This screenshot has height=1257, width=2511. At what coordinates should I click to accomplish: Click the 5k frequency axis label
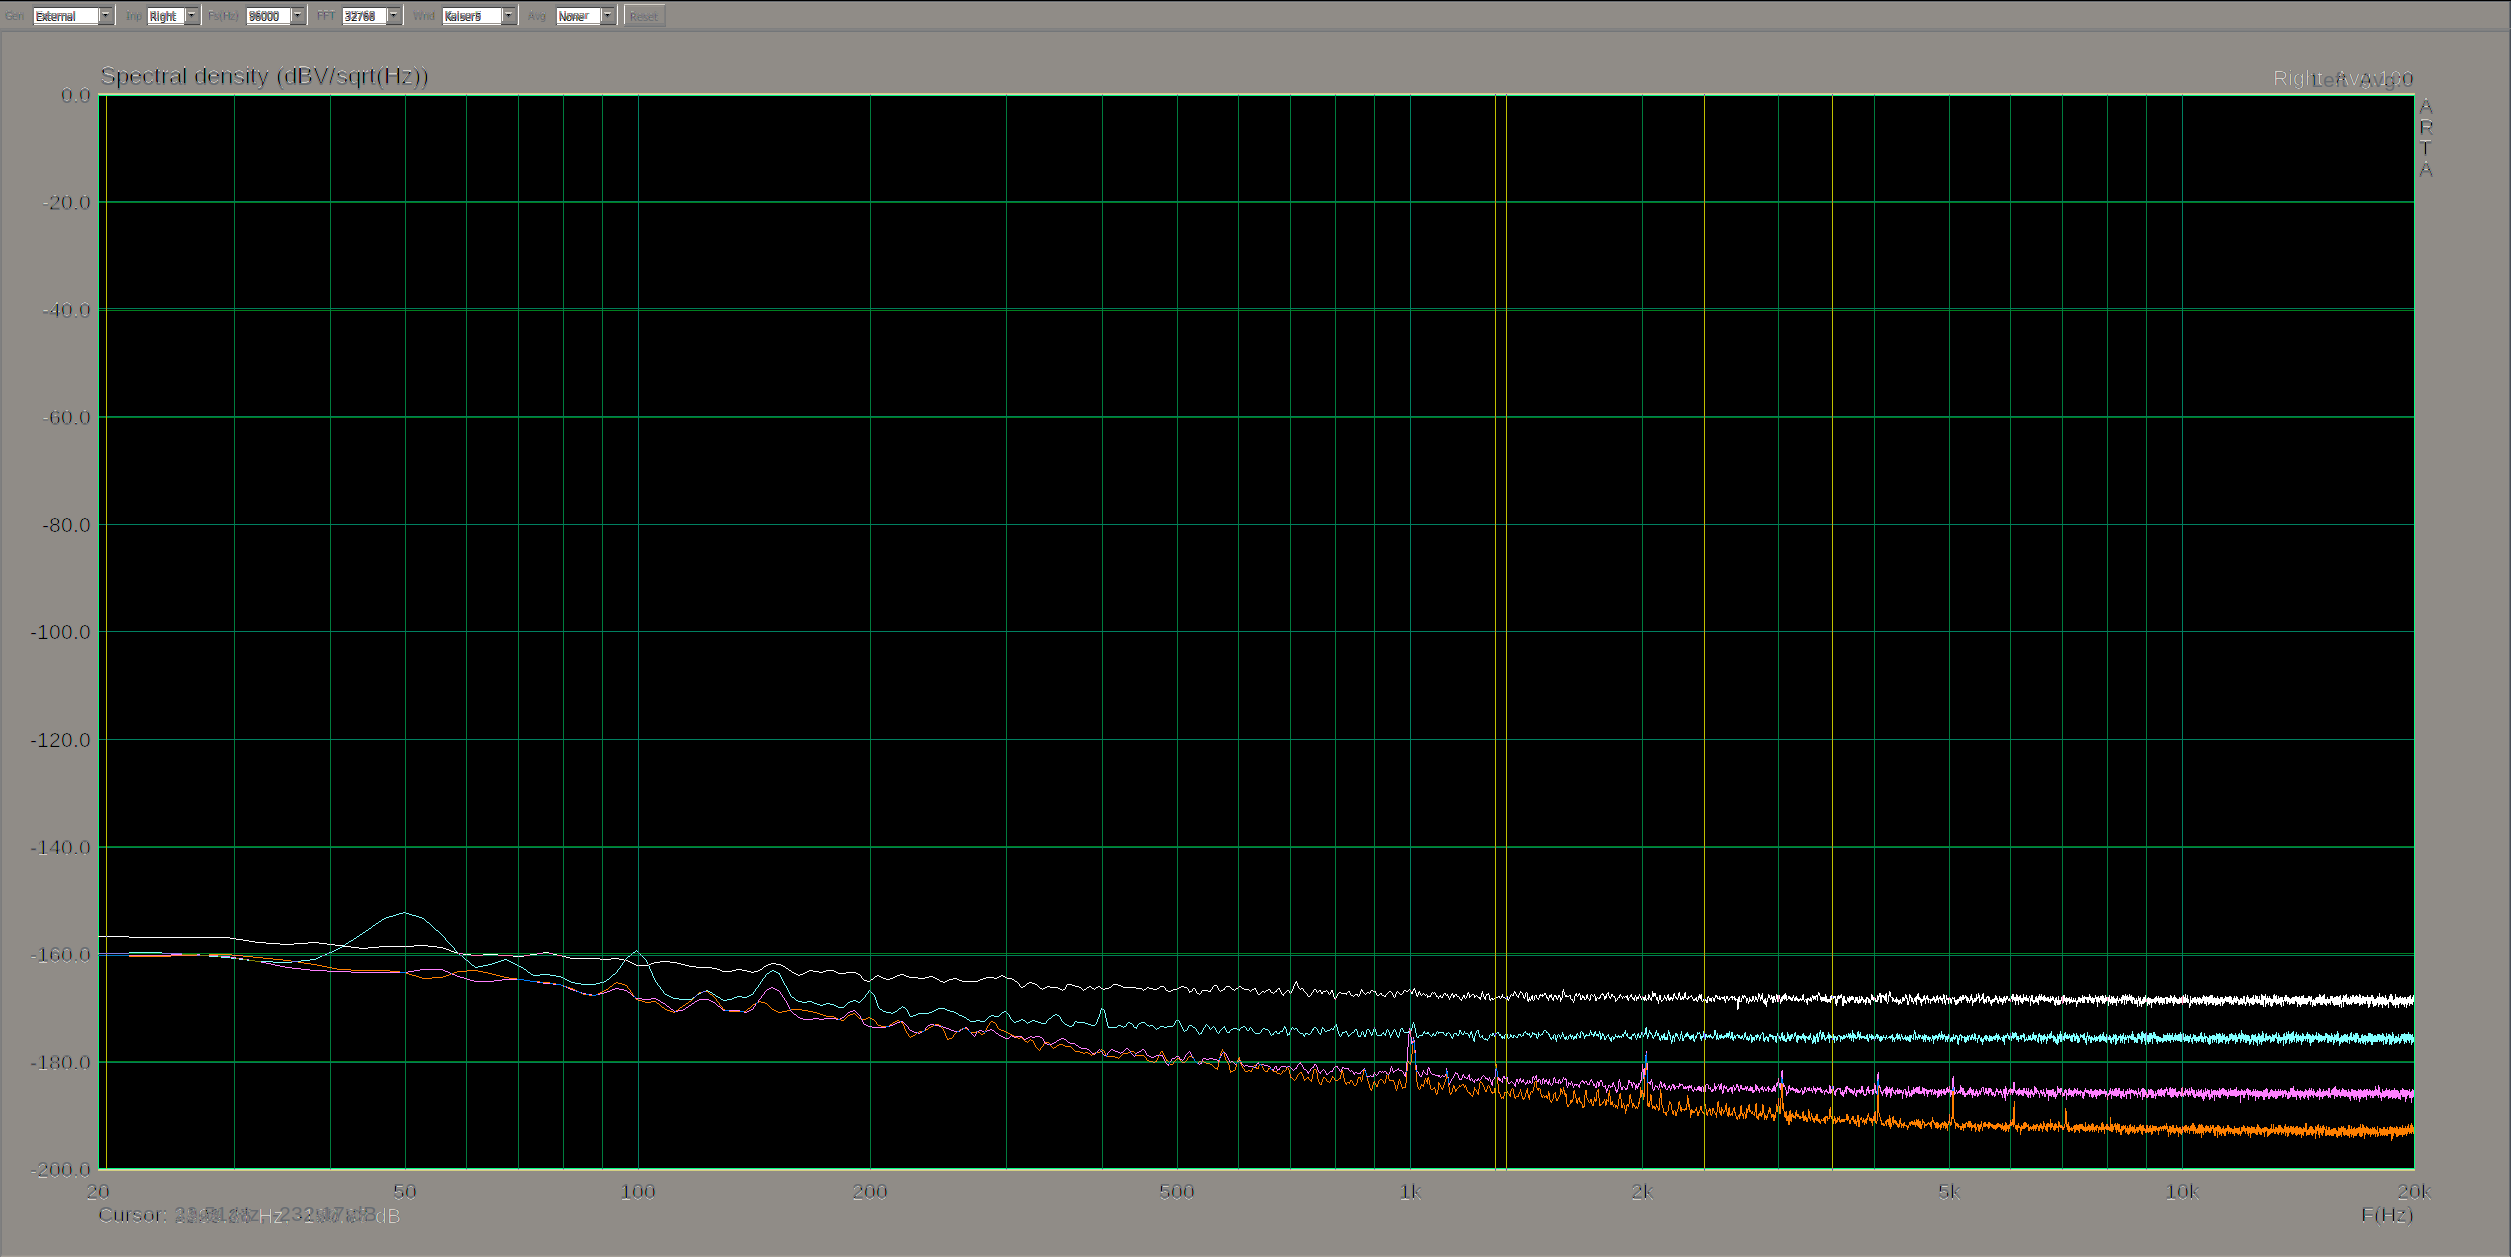[x=1949, y=1191]
